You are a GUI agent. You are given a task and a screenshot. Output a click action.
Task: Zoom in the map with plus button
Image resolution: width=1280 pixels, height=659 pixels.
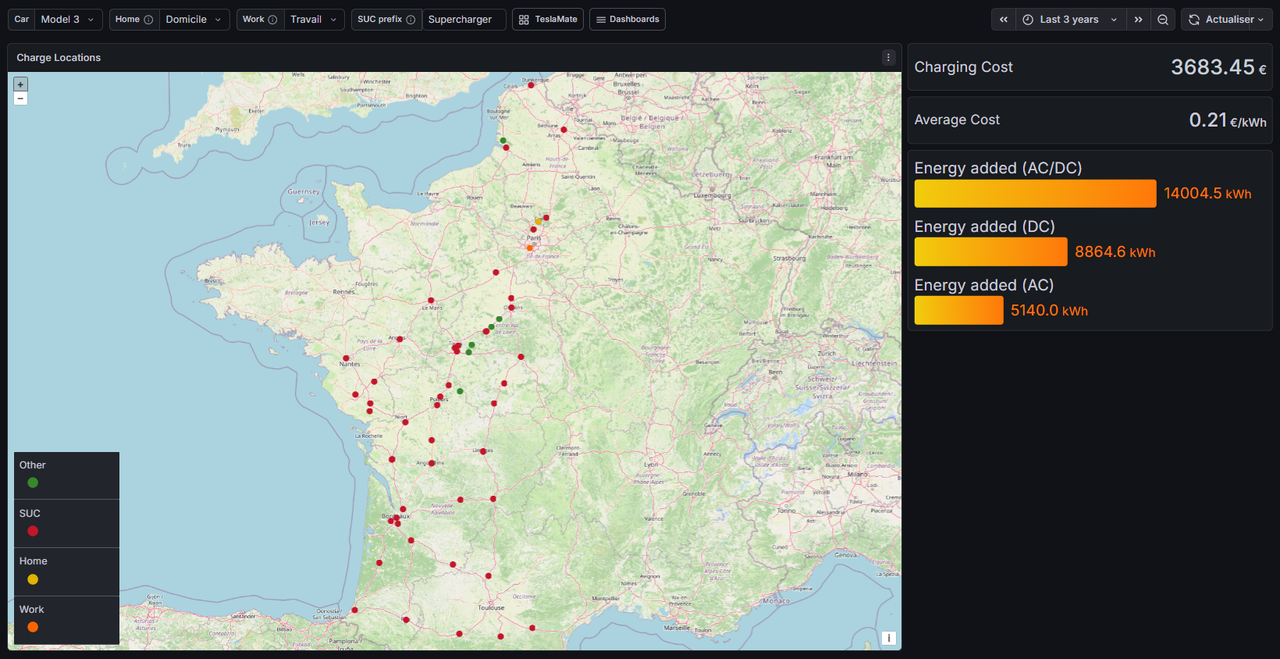pos(20,85)
